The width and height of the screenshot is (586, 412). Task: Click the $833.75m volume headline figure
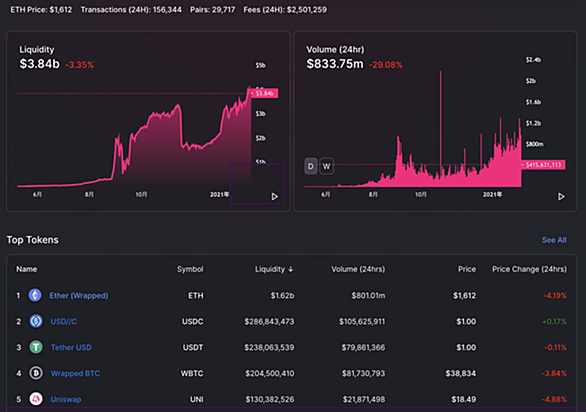[334, 64]
